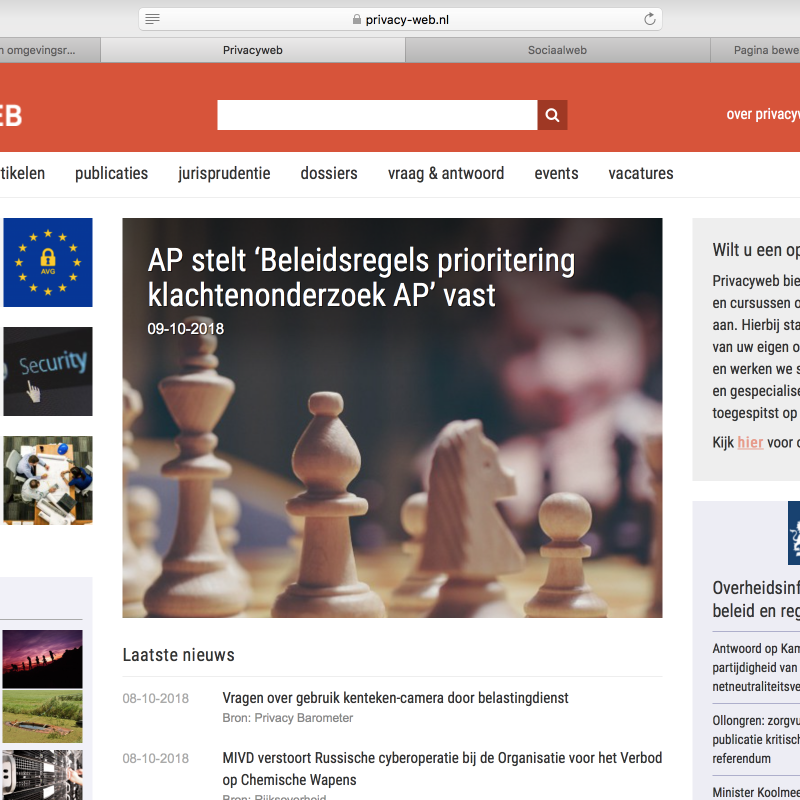Open the server racks thumbnail

pyautogui.click(x=42, y=774)
